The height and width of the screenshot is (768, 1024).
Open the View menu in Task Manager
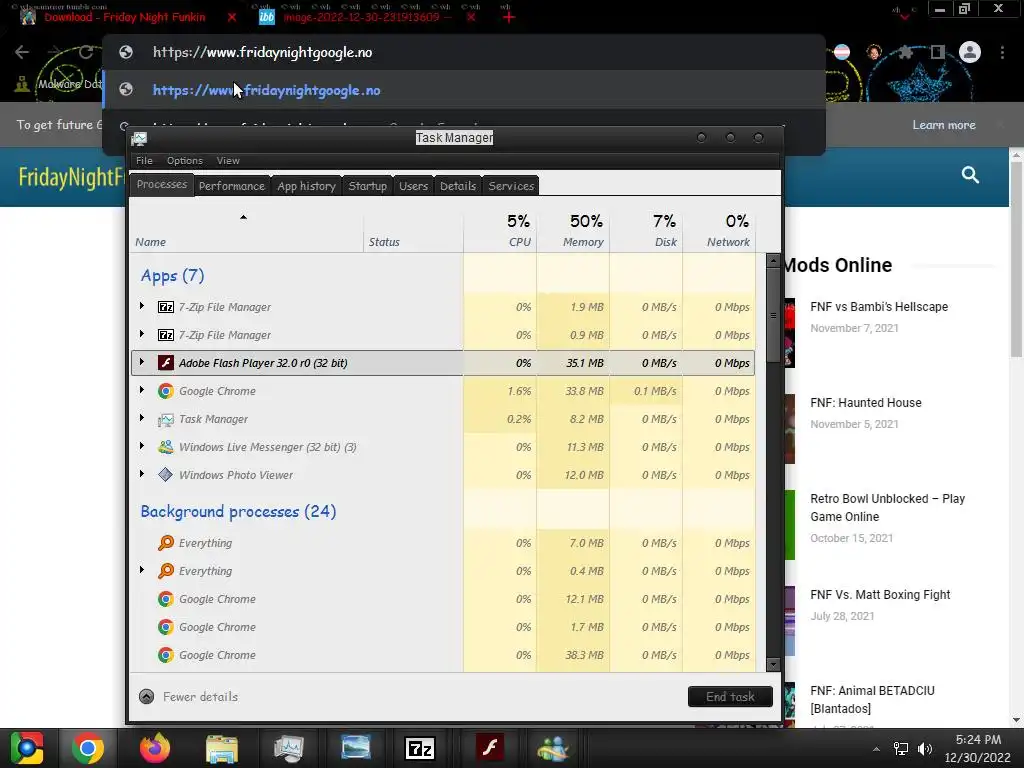228,161
